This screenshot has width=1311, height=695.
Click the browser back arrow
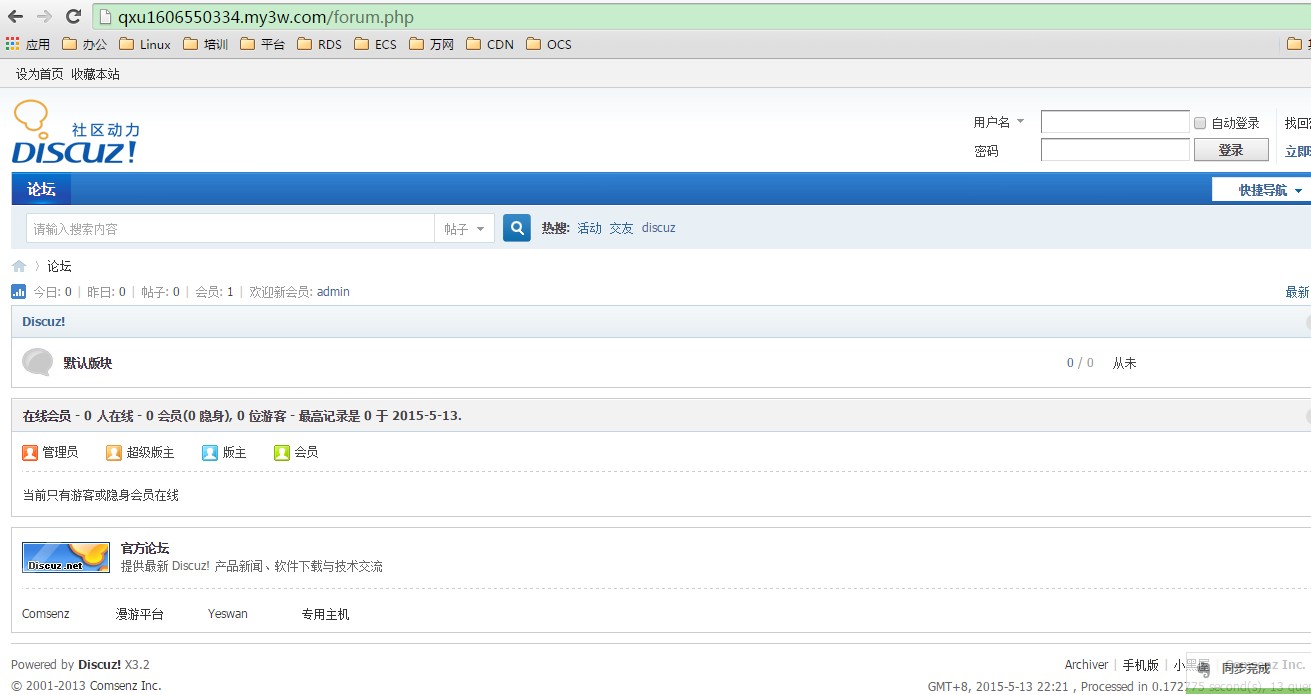(x=16, y=17)
